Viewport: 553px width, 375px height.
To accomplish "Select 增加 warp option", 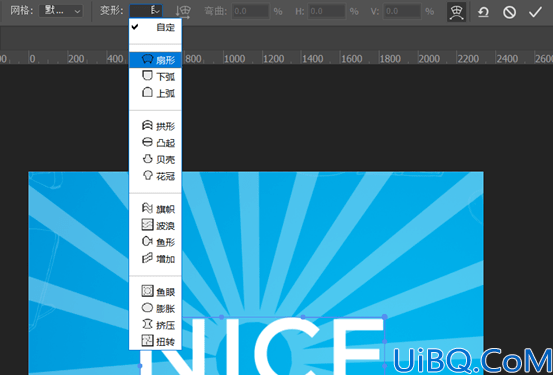I will pyautogui.click(x=156, y=259).
